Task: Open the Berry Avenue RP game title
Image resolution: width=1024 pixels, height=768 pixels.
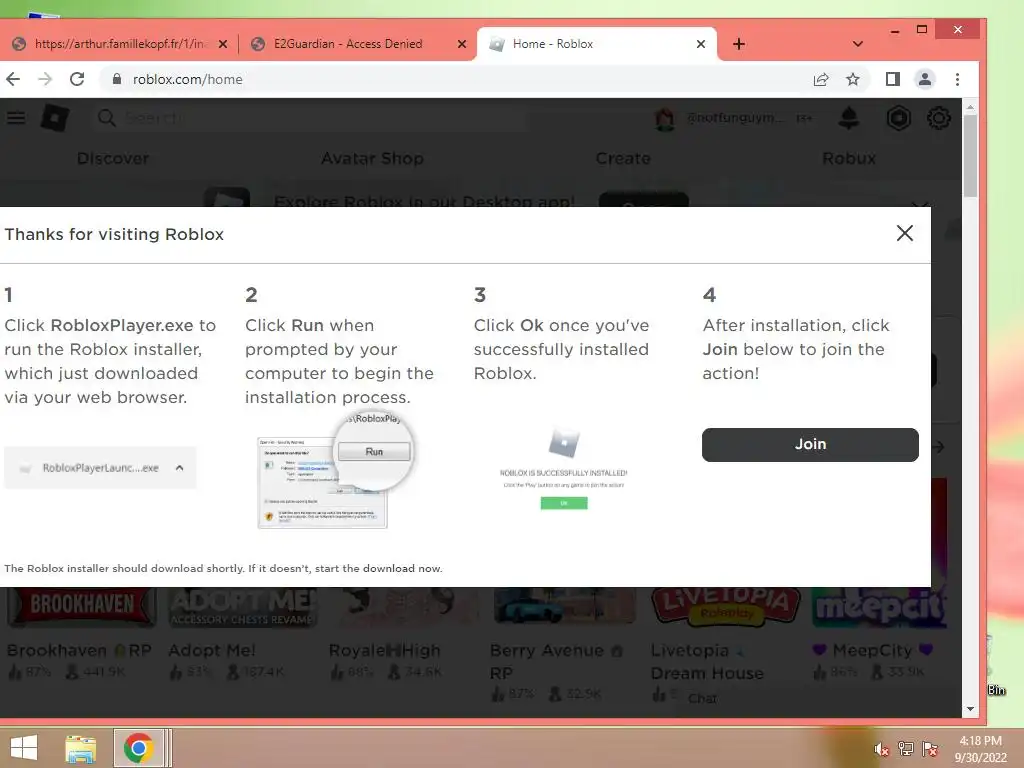Action: pyautogui.click(x=556, y=662)
